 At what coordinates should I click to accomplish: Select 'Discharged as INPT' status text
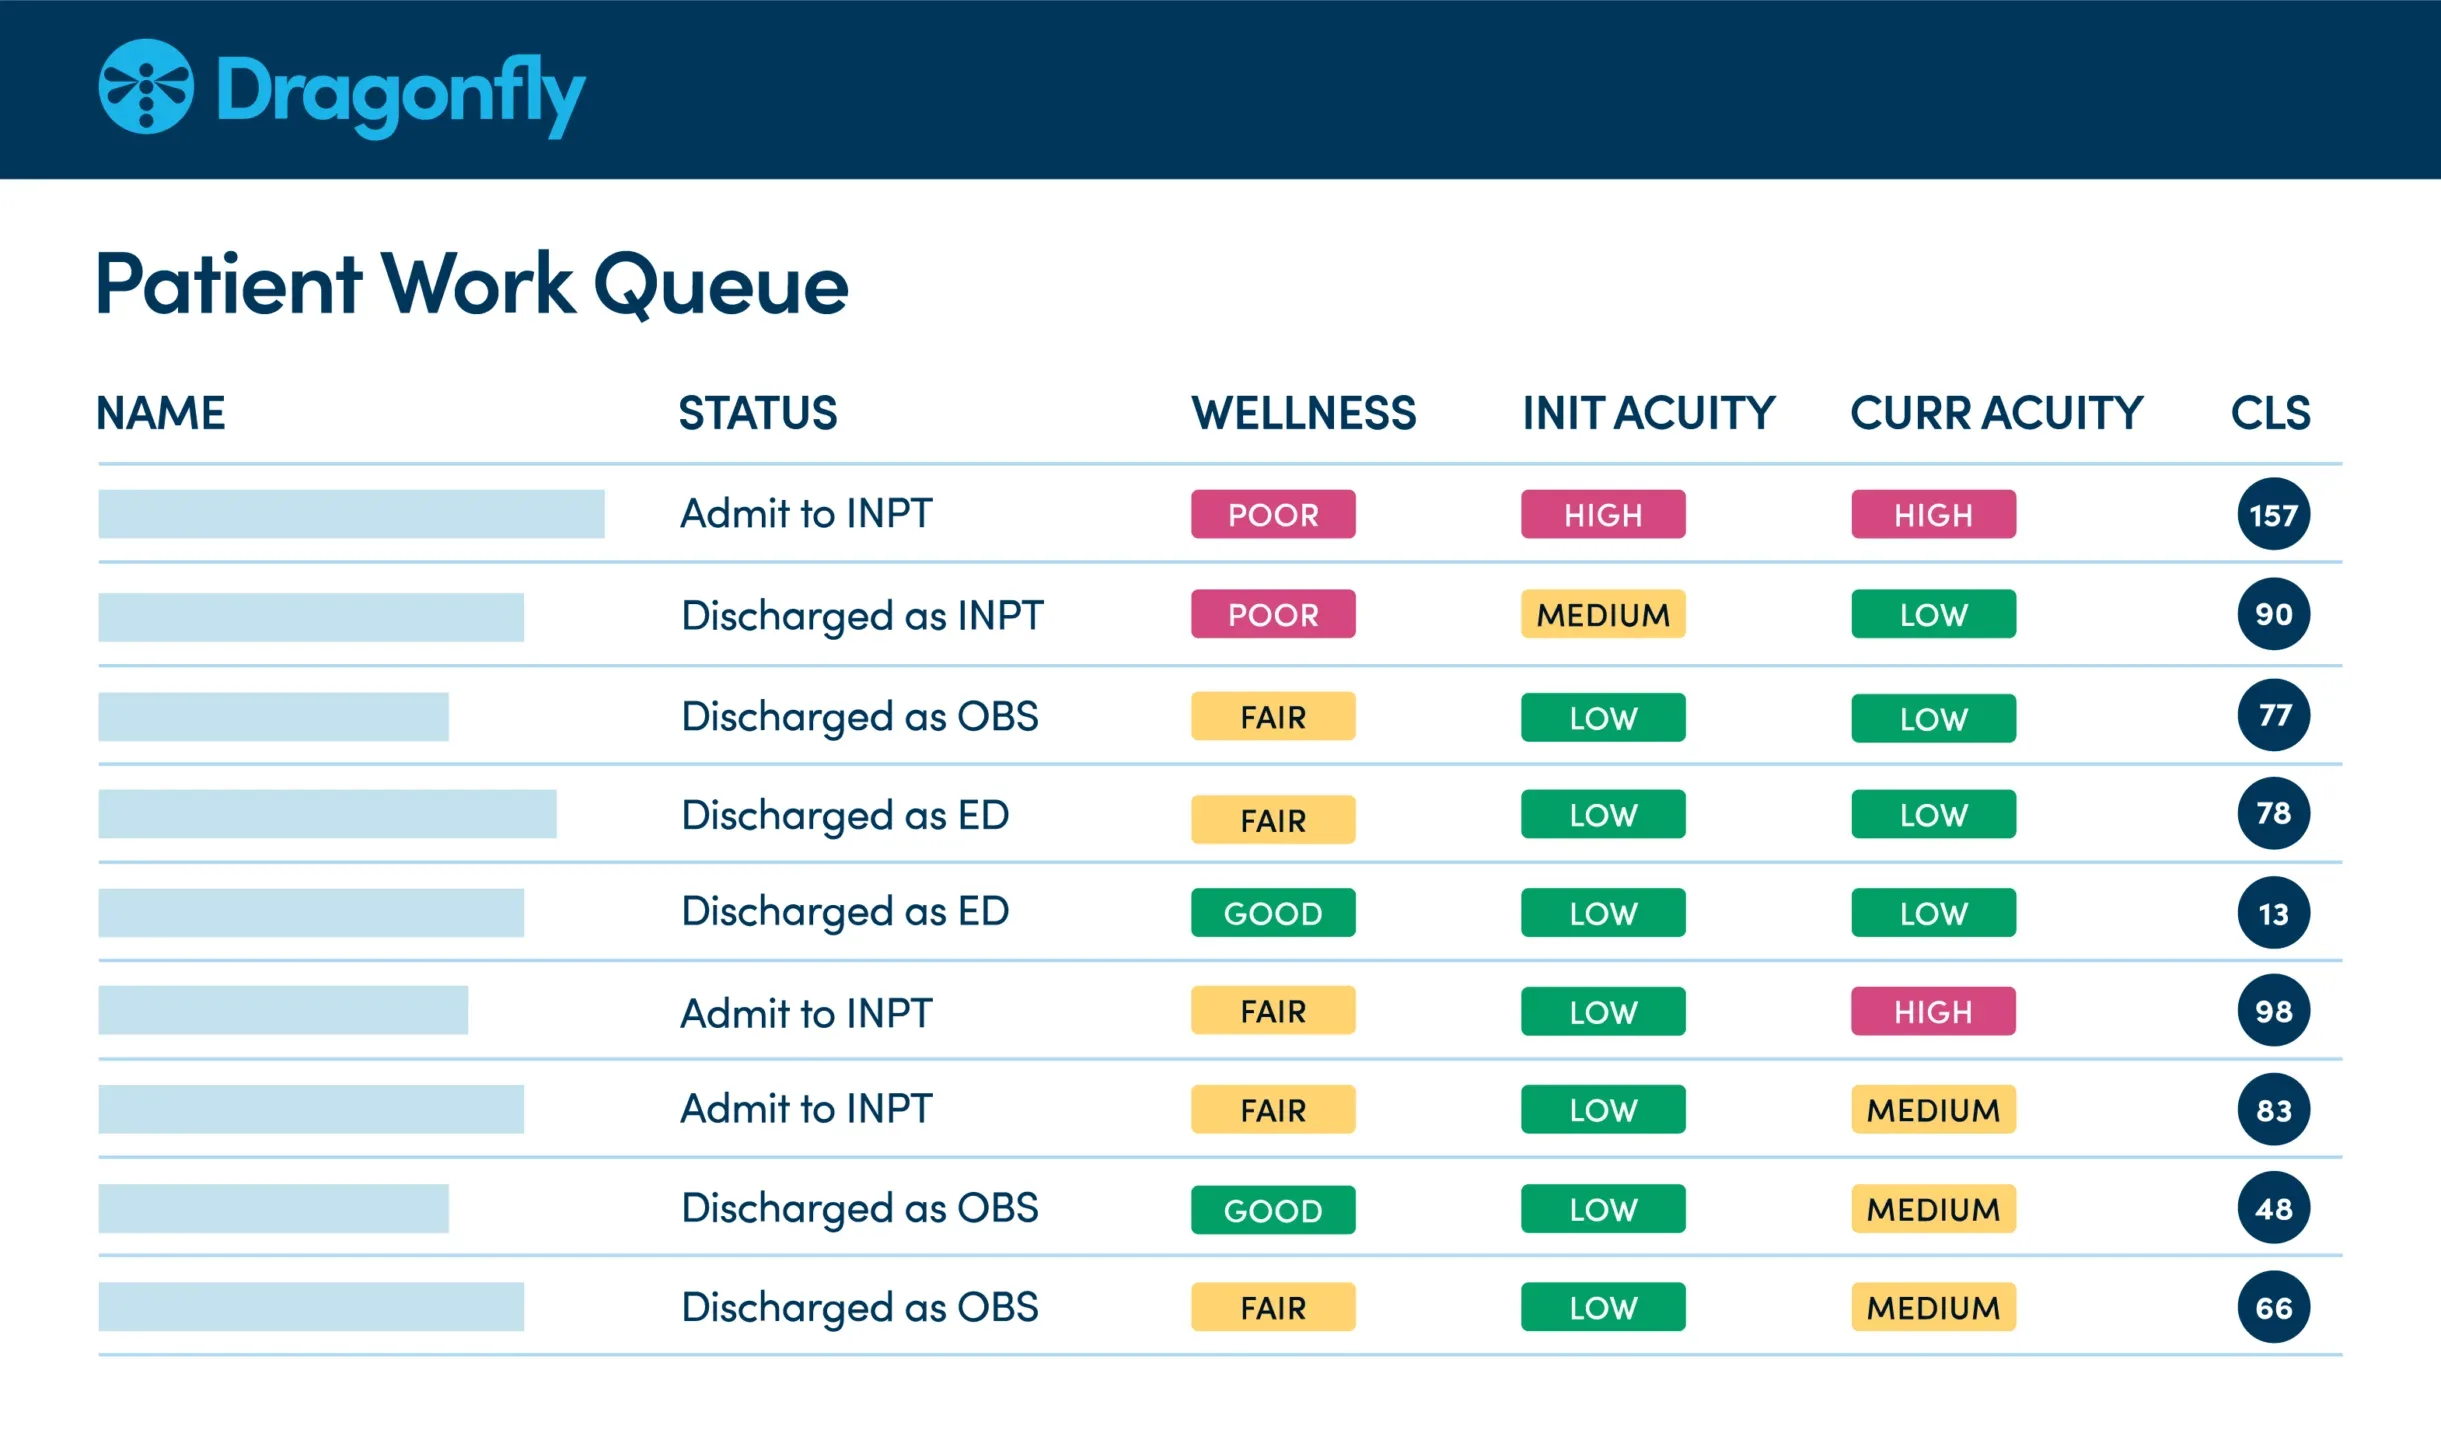click(862, 616)
